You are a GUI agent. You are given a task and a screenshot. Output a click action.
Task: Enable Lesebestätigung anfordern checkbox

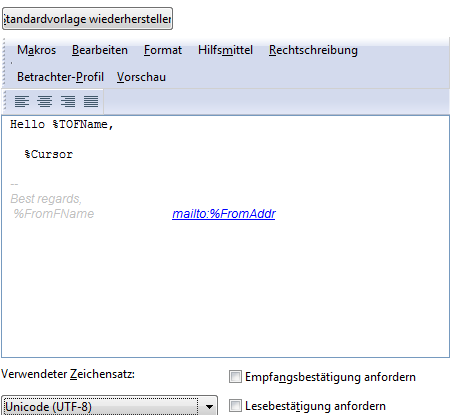click(235, 406)
